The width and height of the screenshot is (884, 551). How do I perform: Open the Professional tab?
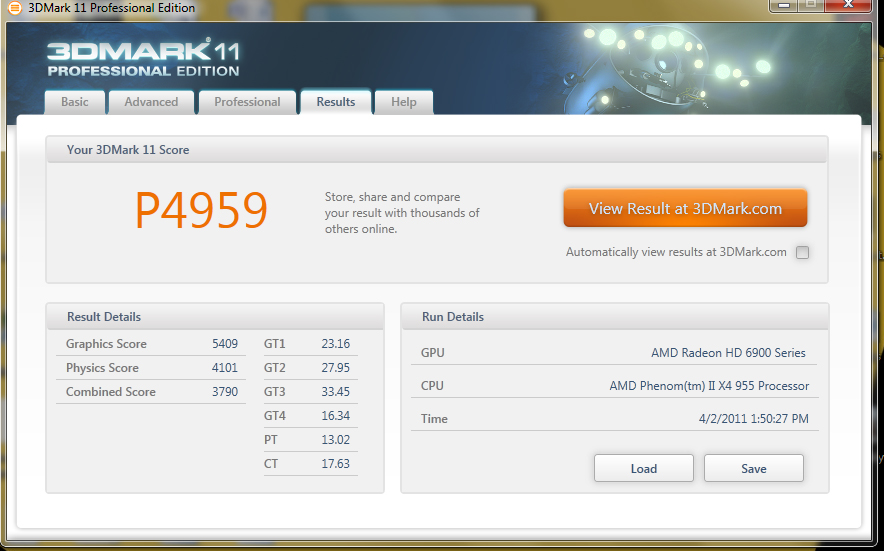[247, 102]
